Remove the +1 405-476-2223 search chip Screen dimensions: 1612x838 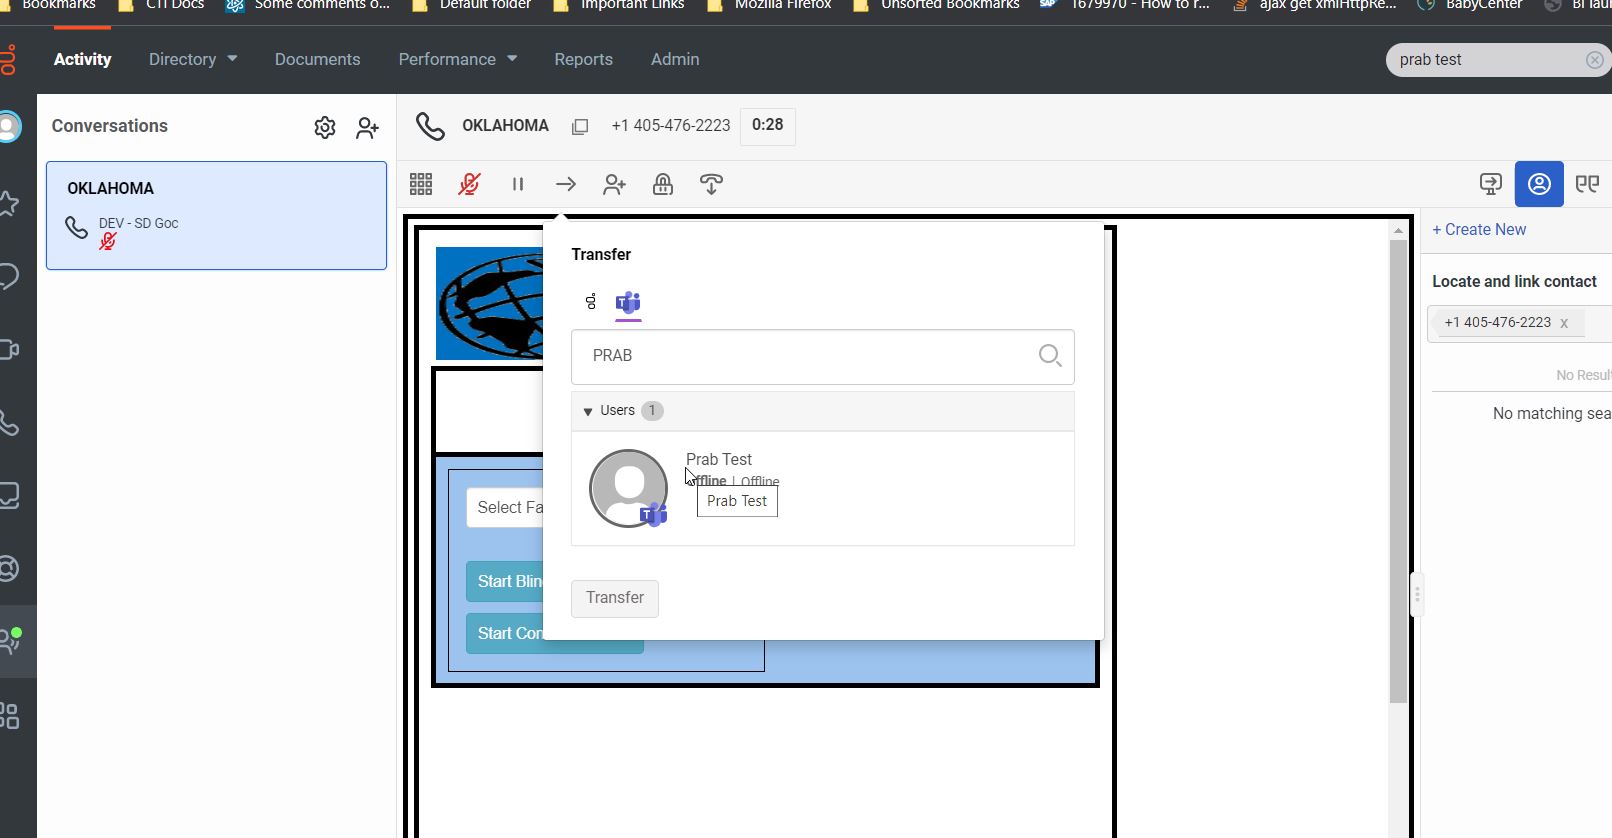coord(1564,323)
